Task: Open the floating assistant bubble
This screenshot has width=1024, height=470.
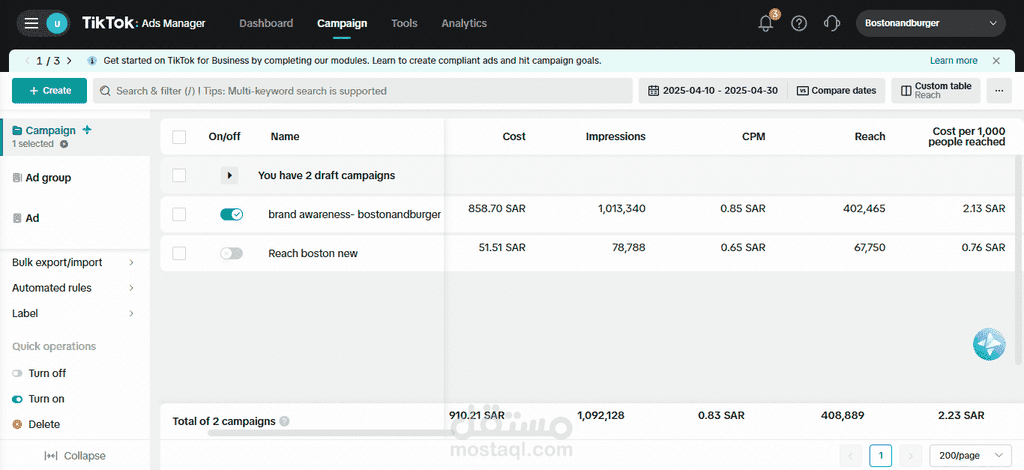Action: [x=989, y=344]
